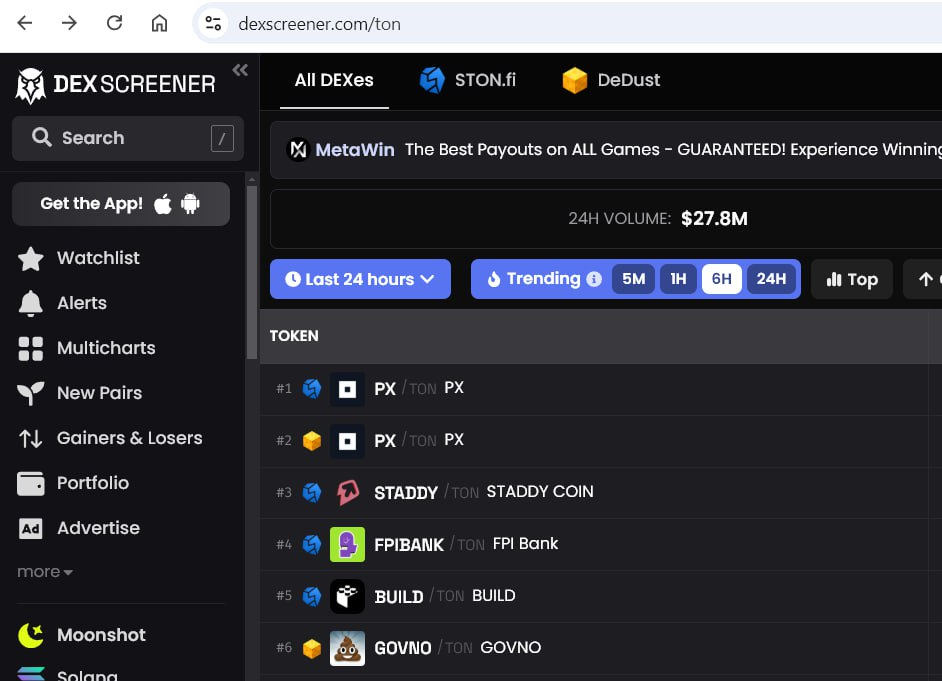
Task: Go to browser home page icon
Action: click(159, 23)
